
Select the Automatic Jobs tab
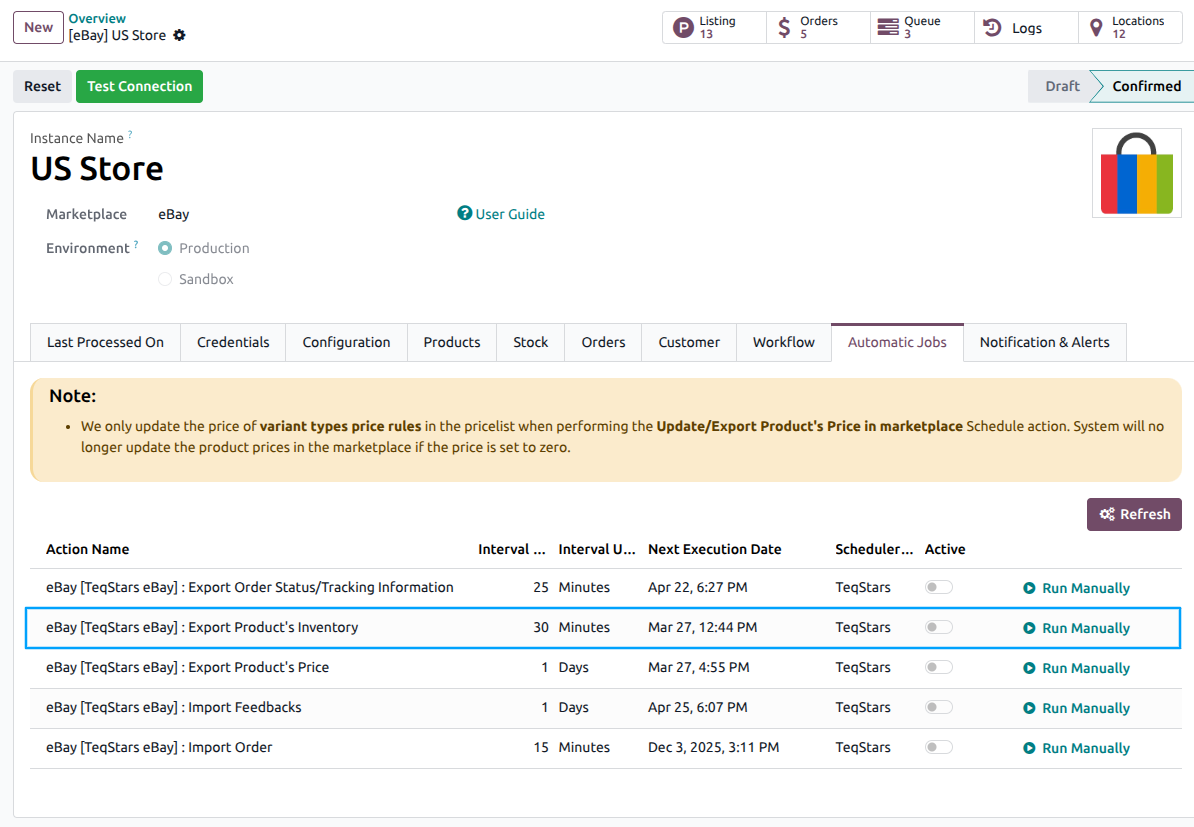pyautogui.click(x=897, y=343)
